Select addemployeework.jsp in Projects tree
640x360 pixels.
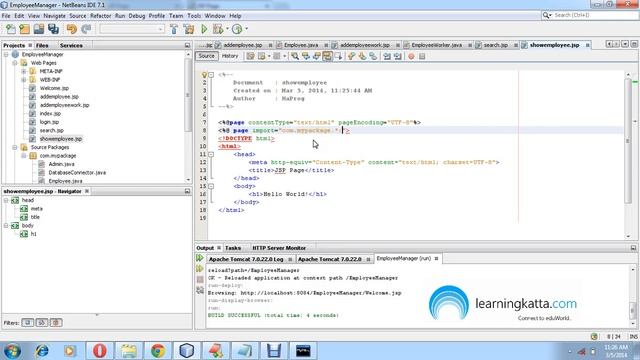(64, 105)
